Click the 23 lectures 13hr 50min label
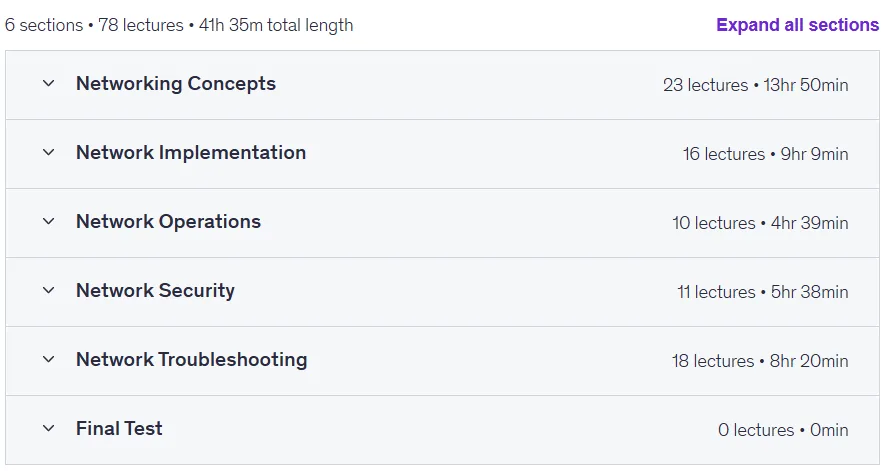 coord(756,85)
